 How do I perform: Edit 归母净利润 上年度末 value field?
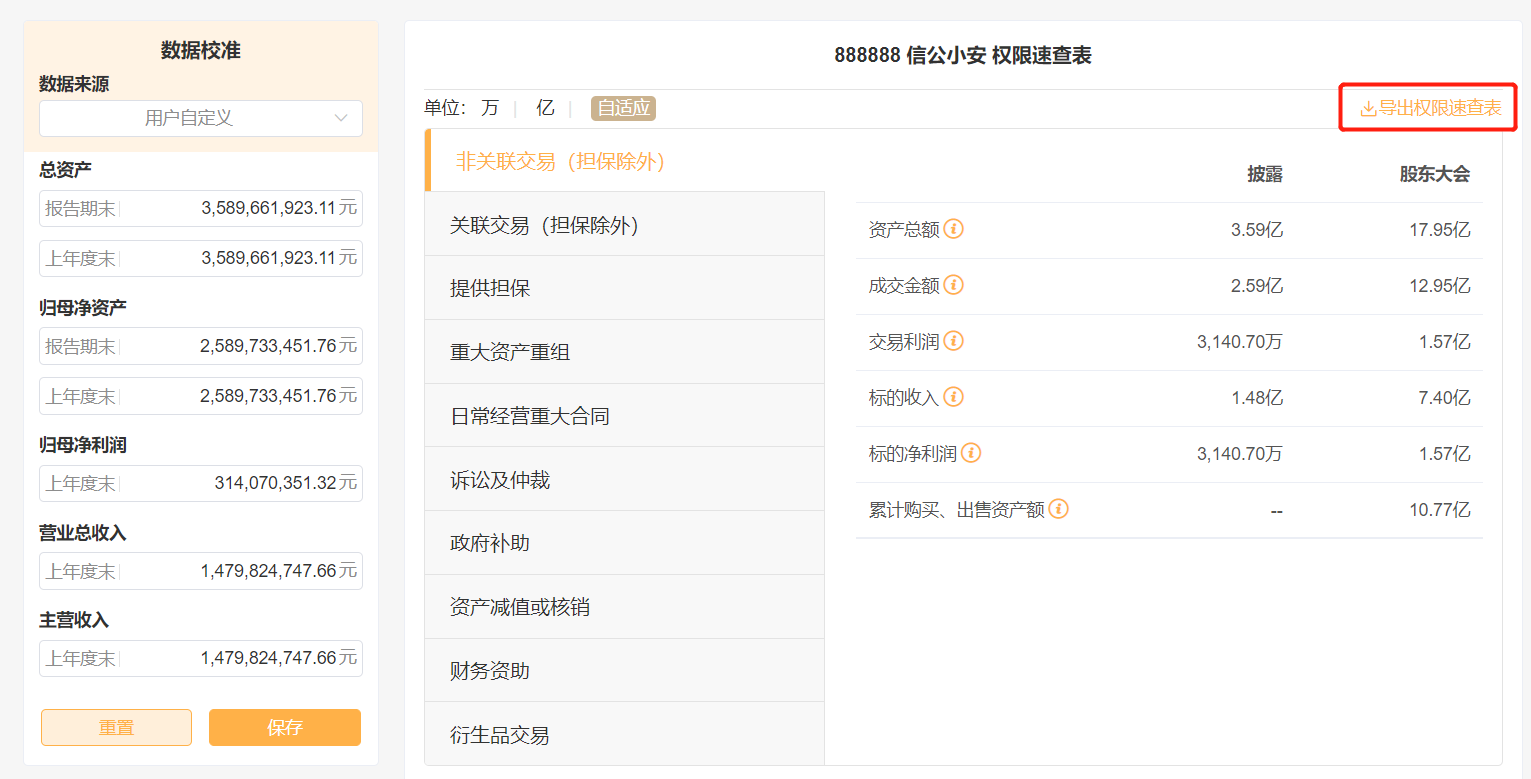coord(201,483)
